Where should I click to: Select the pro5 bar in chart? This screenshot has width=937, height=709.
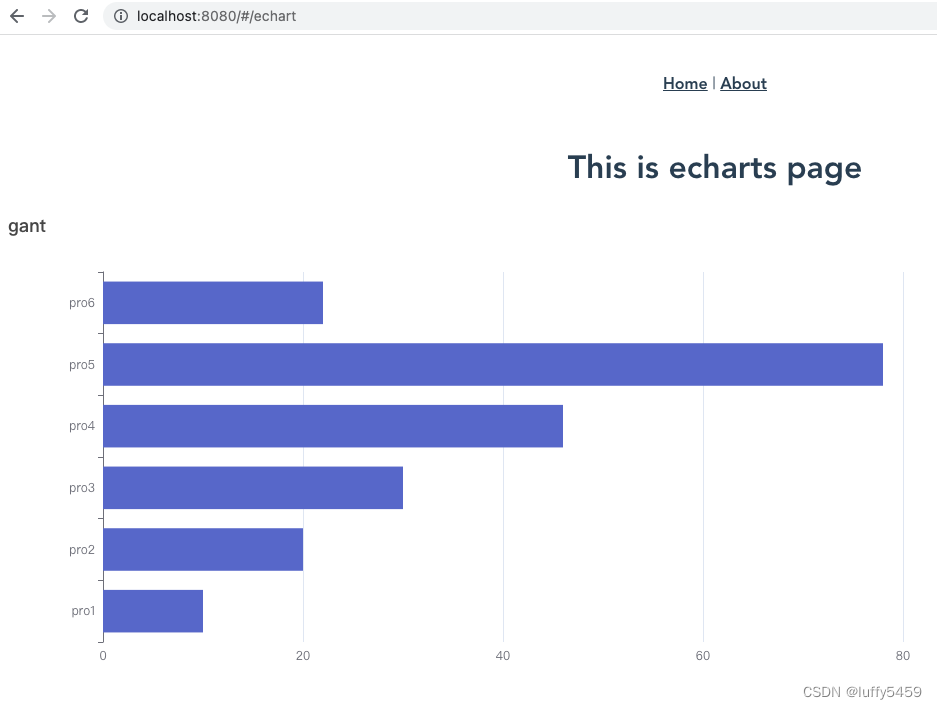tap(492, 364)
